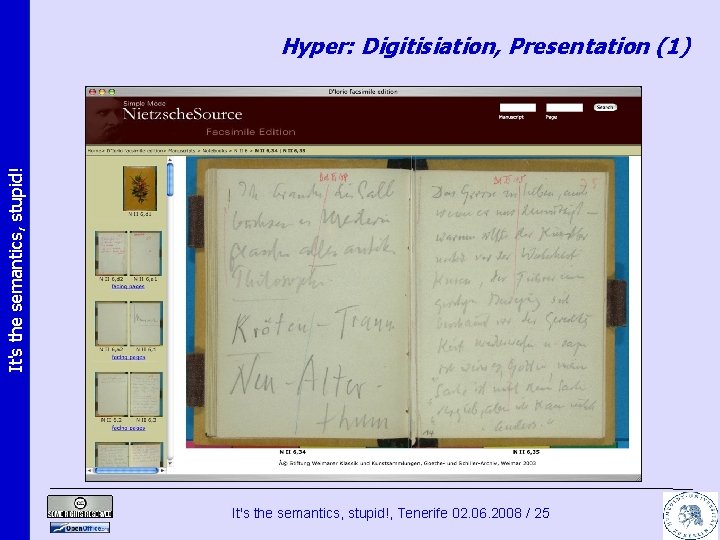Click the Creative Commons license badge

80,507
